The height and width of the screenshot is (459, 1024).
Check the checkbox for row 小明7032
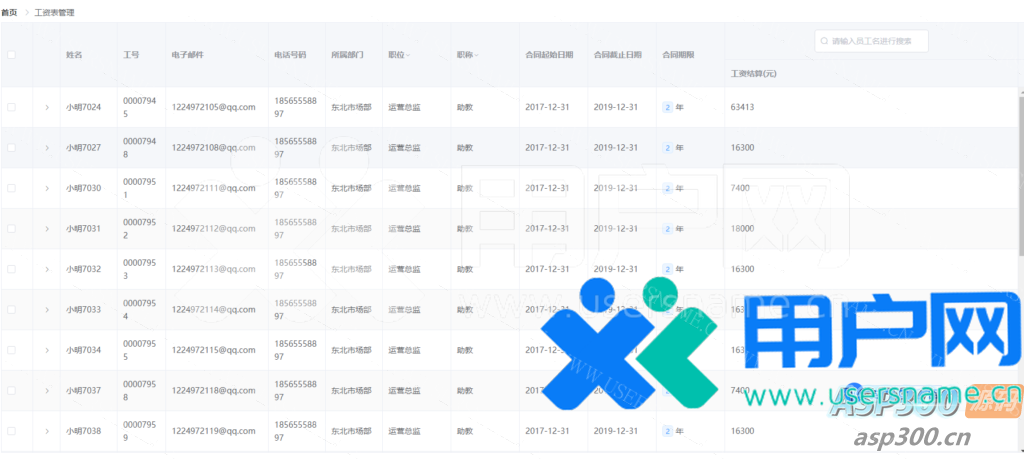11,269
